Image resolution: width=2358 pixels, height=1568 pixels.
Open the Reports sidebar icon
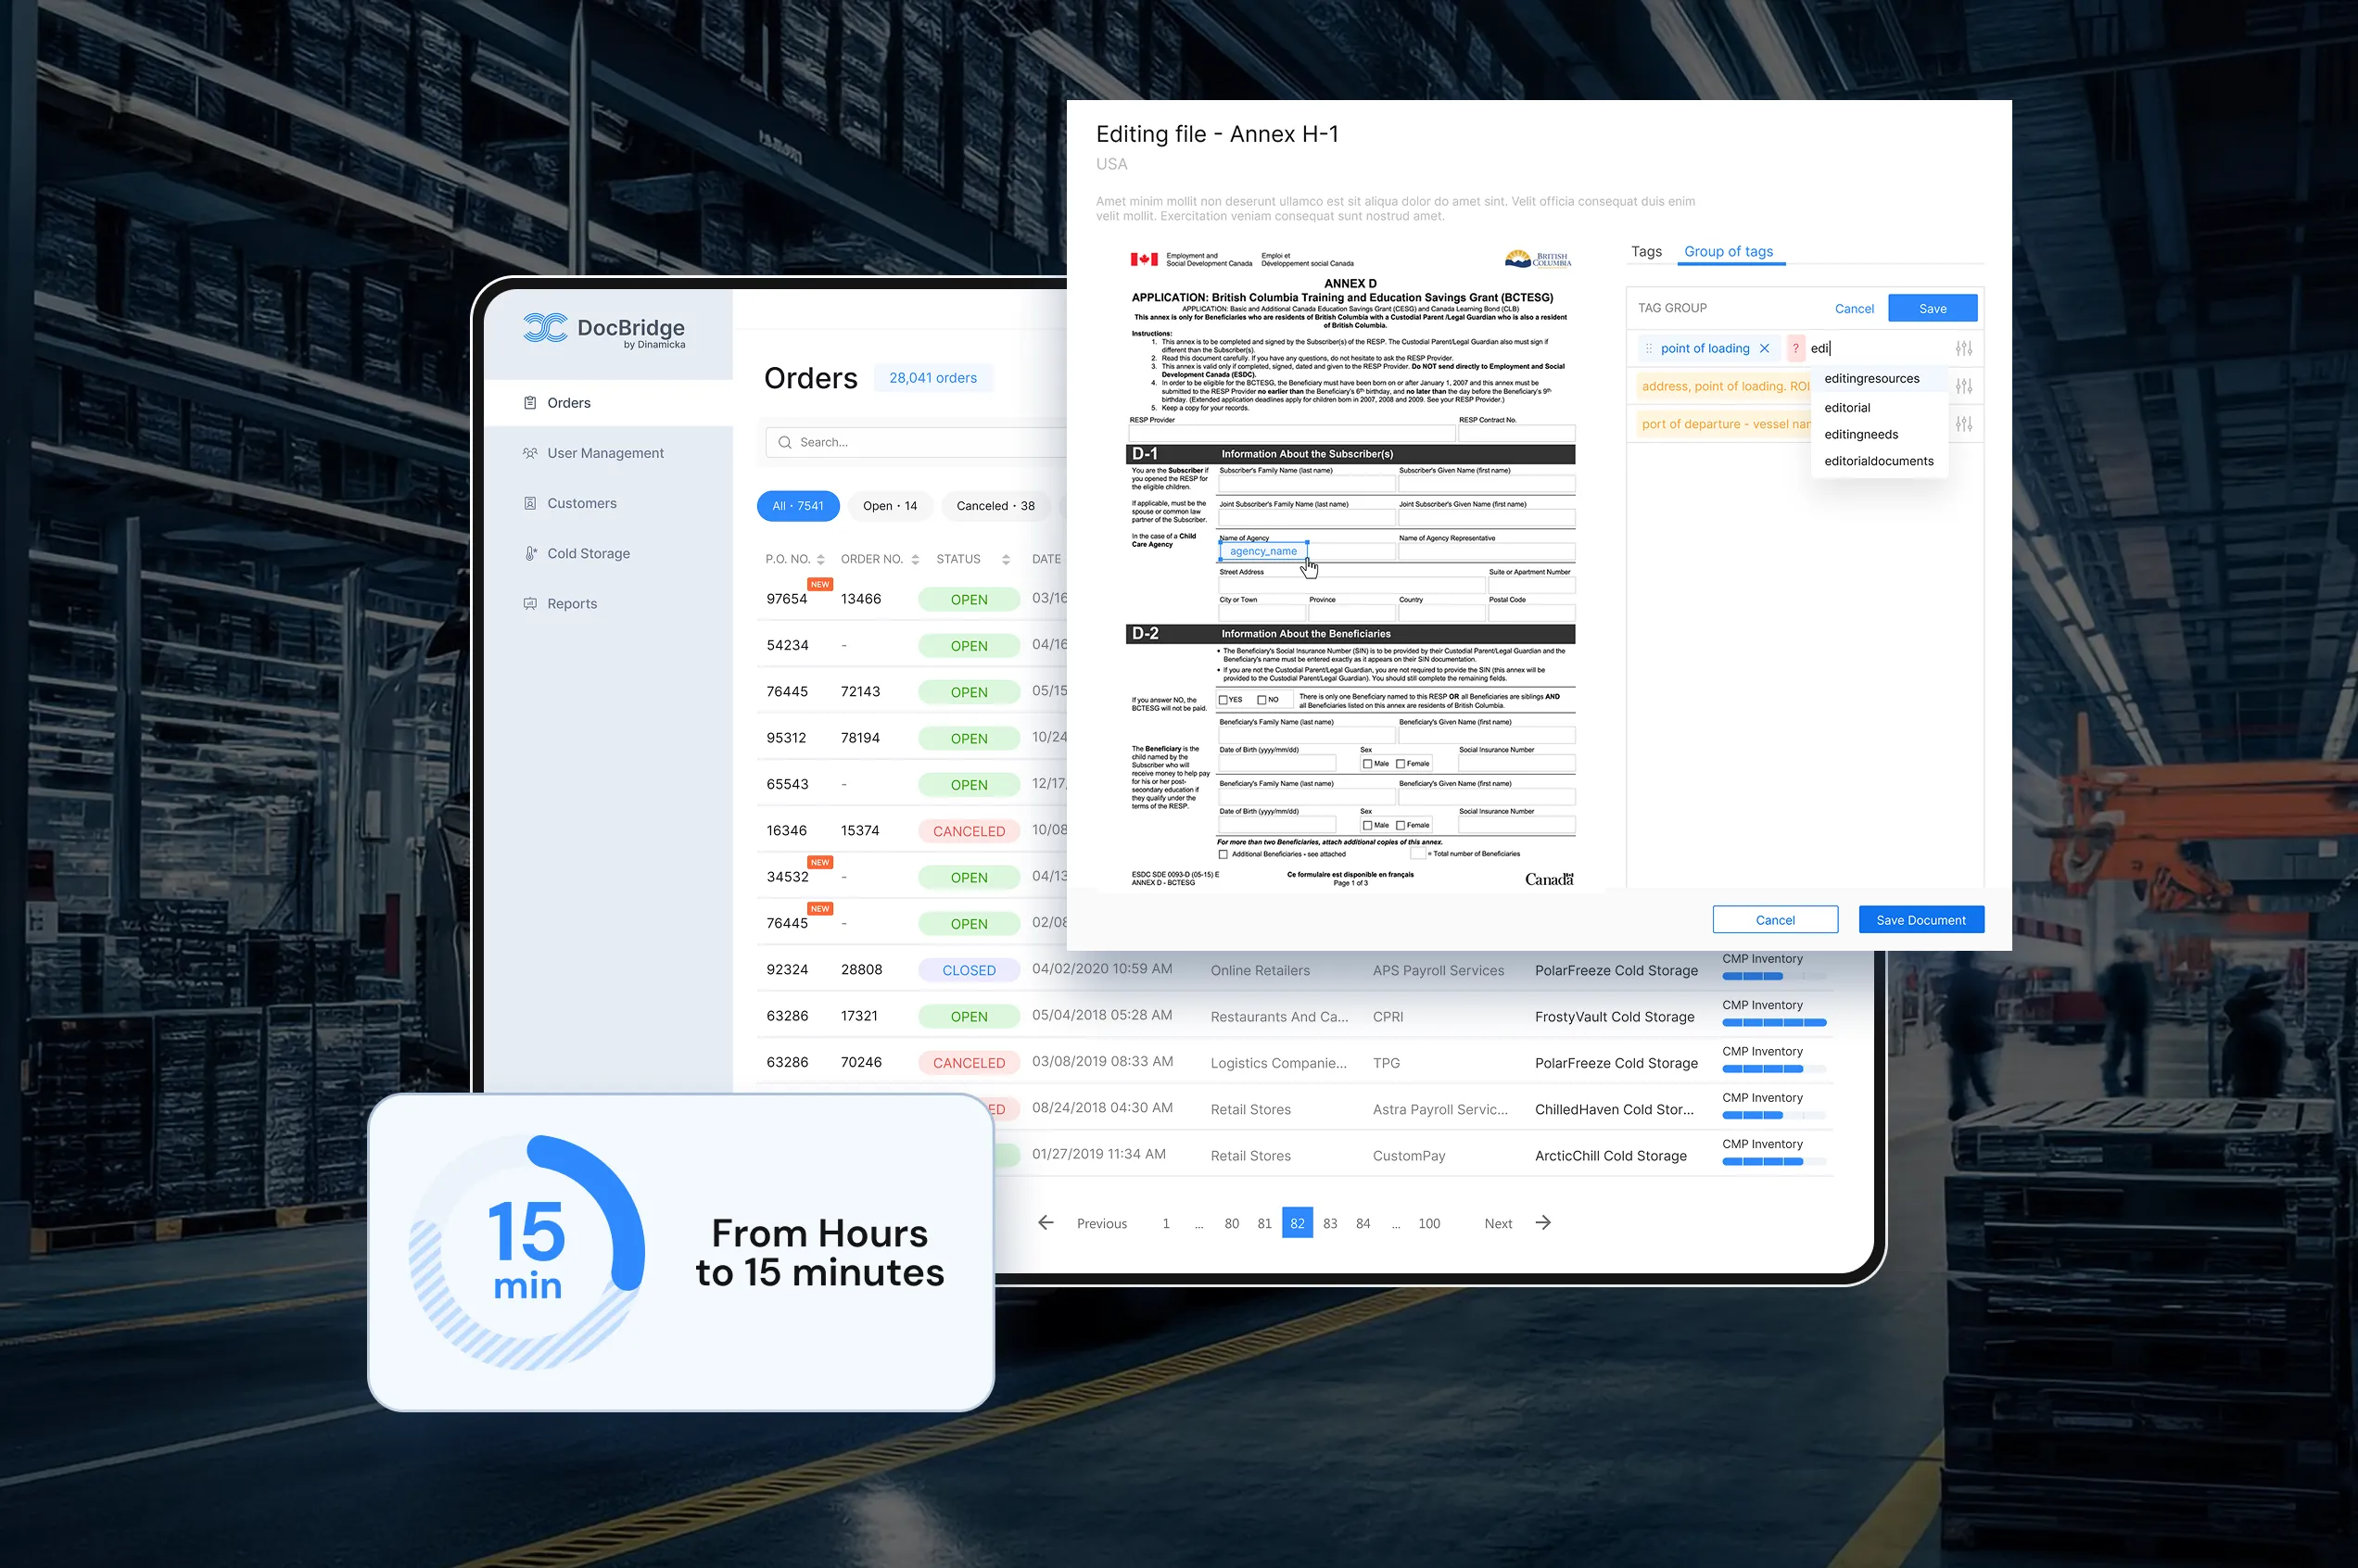530,603
